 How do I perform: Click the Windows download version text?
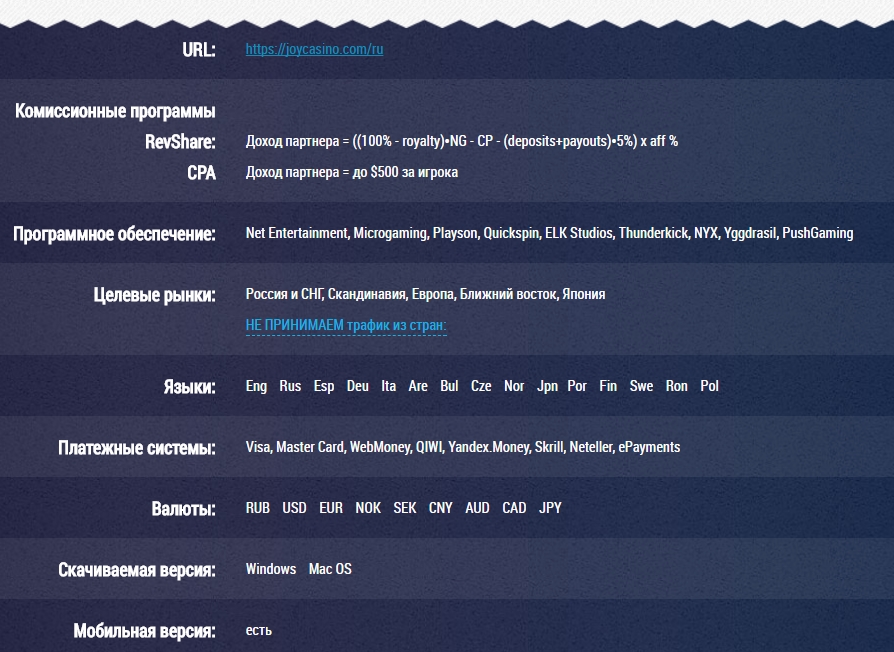pyautogui.click(x=271, y=569)
